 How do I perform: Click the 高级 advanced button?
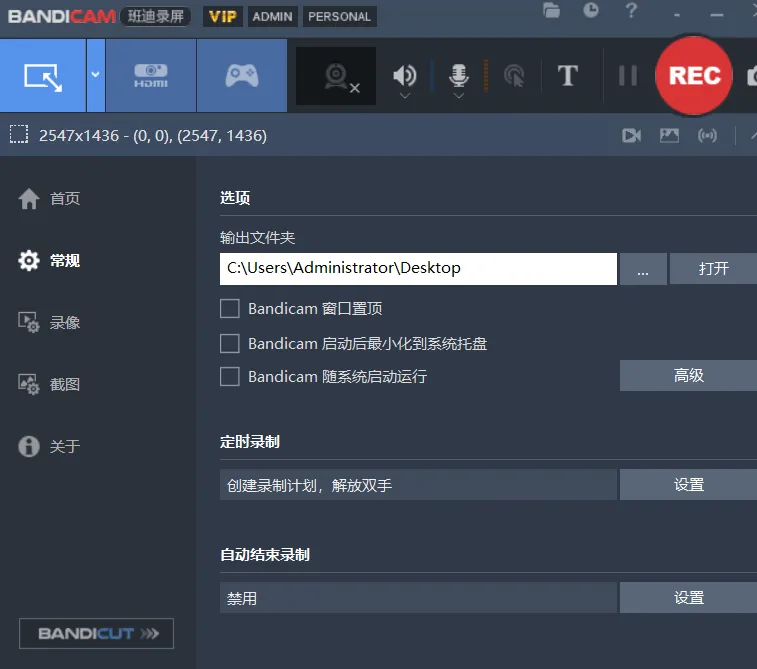(688, 376)
